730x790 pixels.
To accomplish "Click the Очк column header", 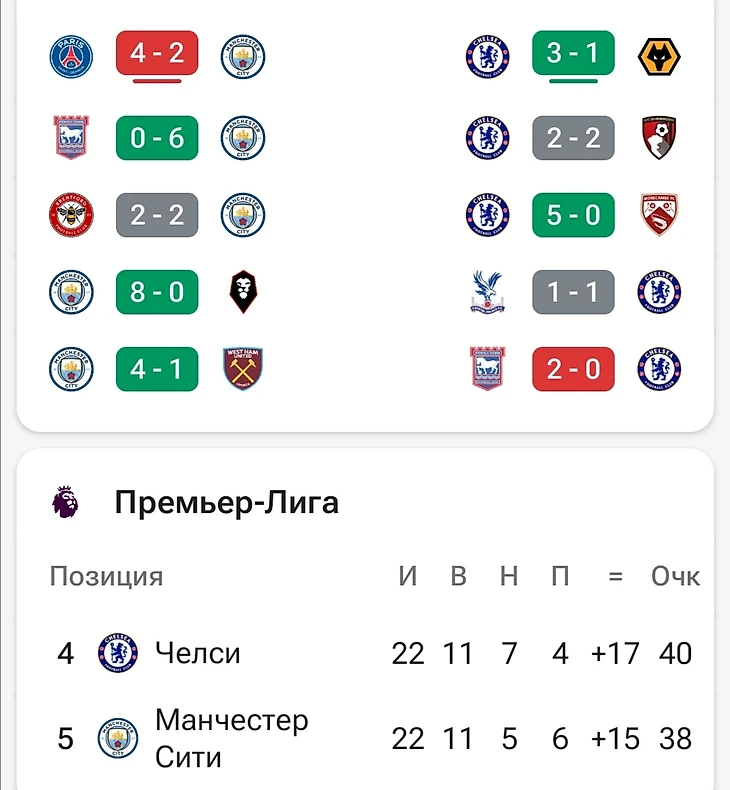I will (675, 577).
